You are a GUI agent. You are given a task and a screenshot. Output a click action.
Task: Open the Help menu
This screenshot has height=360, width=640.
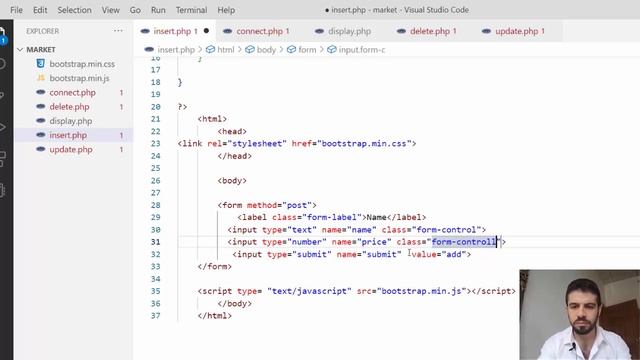[x=226, y=10]
